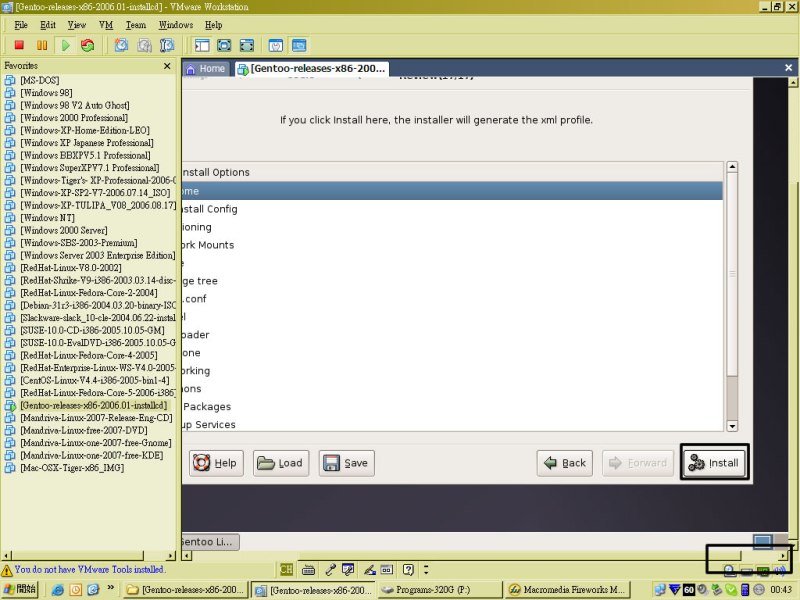Click the Internet Explorer quick launch icon
The width and height of the screenshot is (800, 600).
point(58,590)
